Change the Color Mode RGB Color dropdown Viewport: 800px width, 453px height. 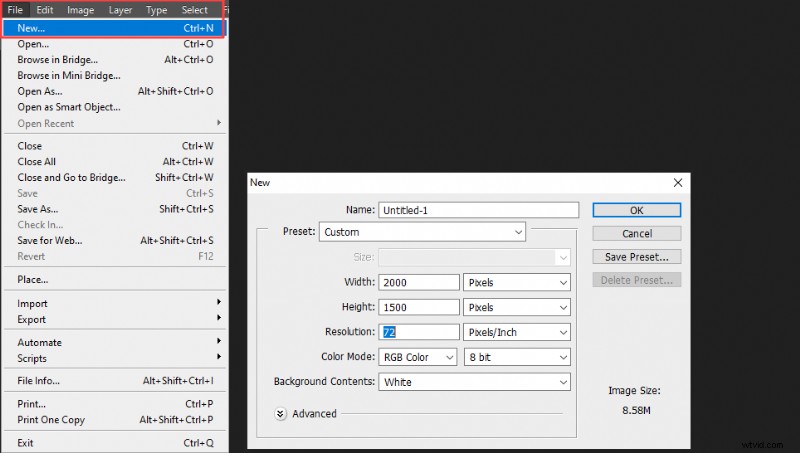coord(417,357)
